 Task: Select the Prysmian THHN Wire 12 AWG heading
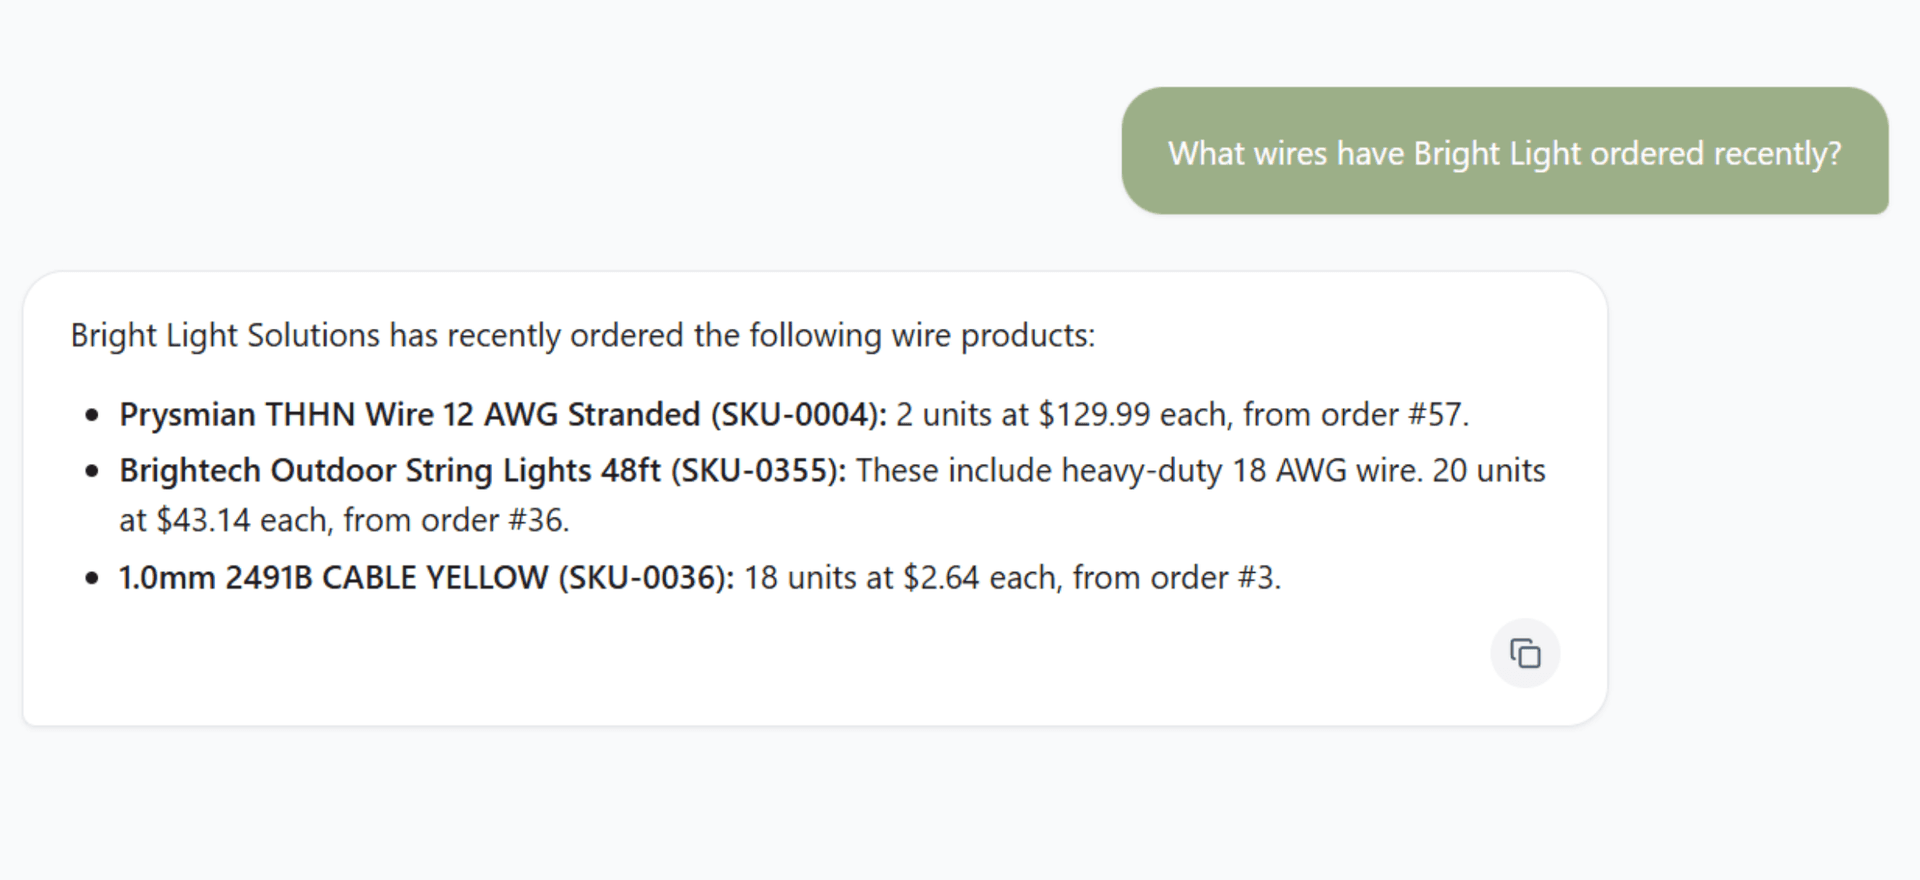point(503,414)
